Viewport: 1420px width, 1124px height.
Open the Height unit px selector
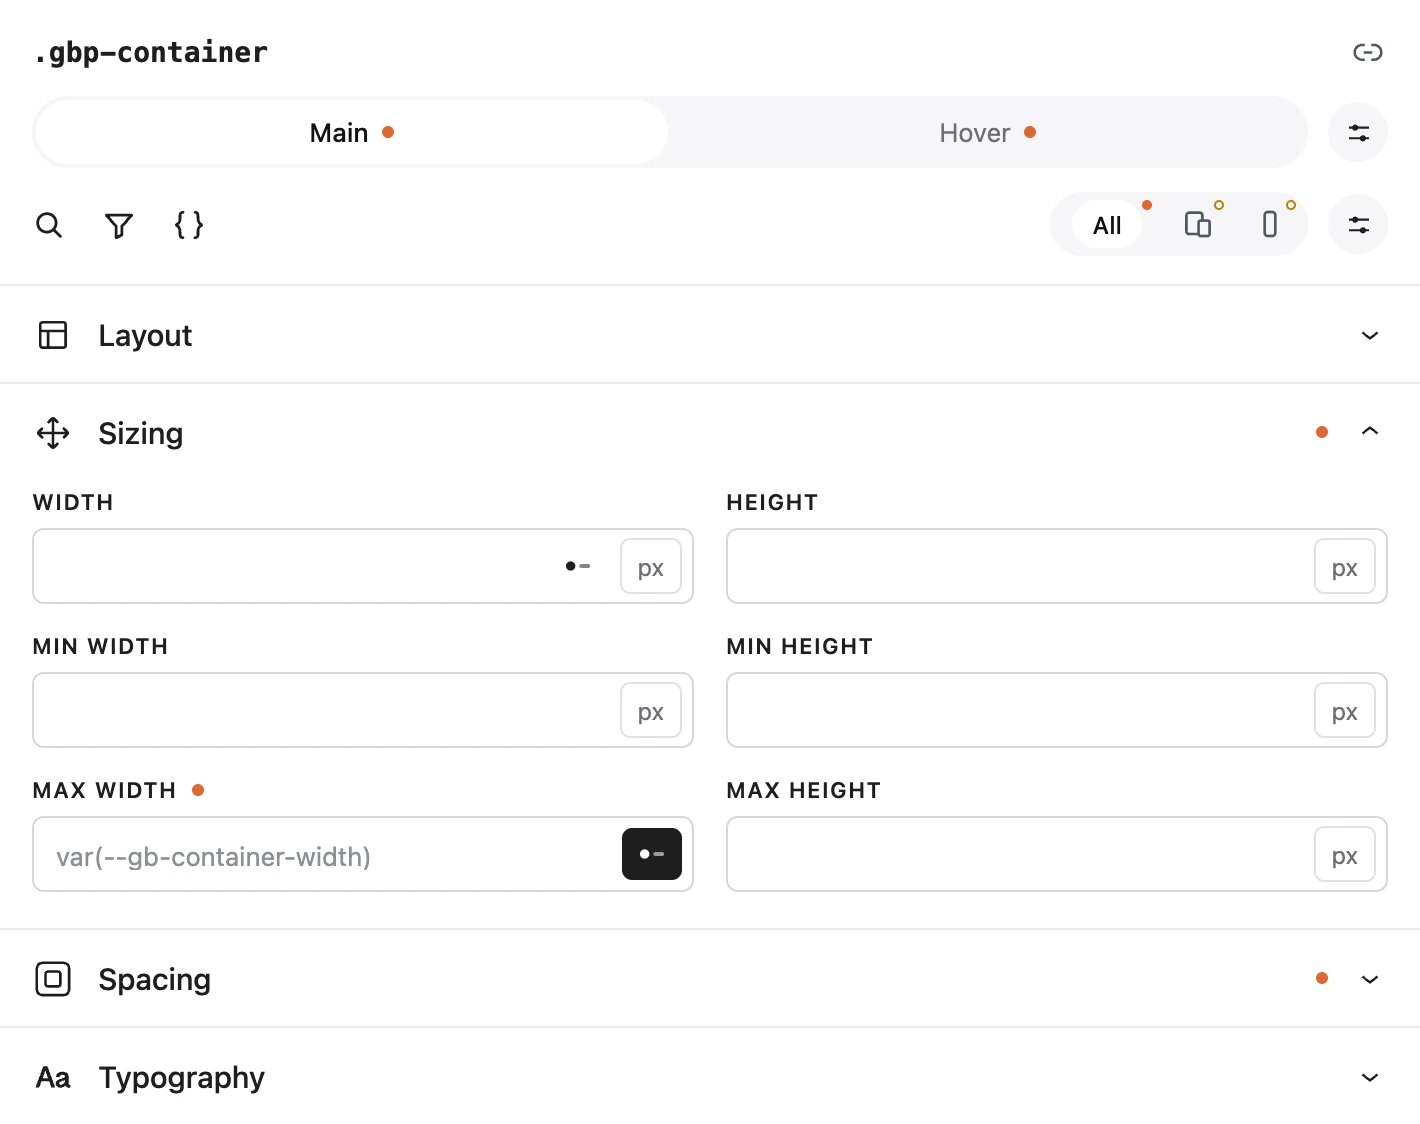tap(1345, 566)
